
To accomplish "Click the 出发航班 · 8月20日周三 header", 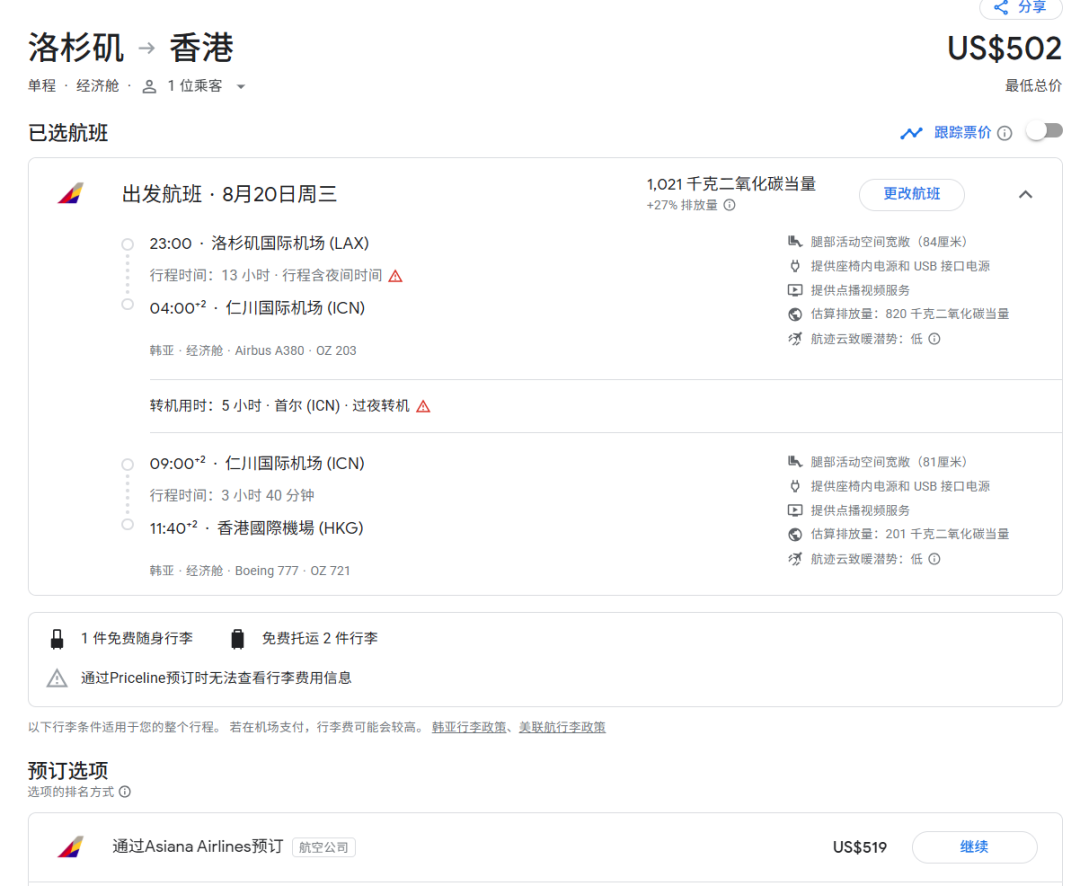I will coord(229,194).
